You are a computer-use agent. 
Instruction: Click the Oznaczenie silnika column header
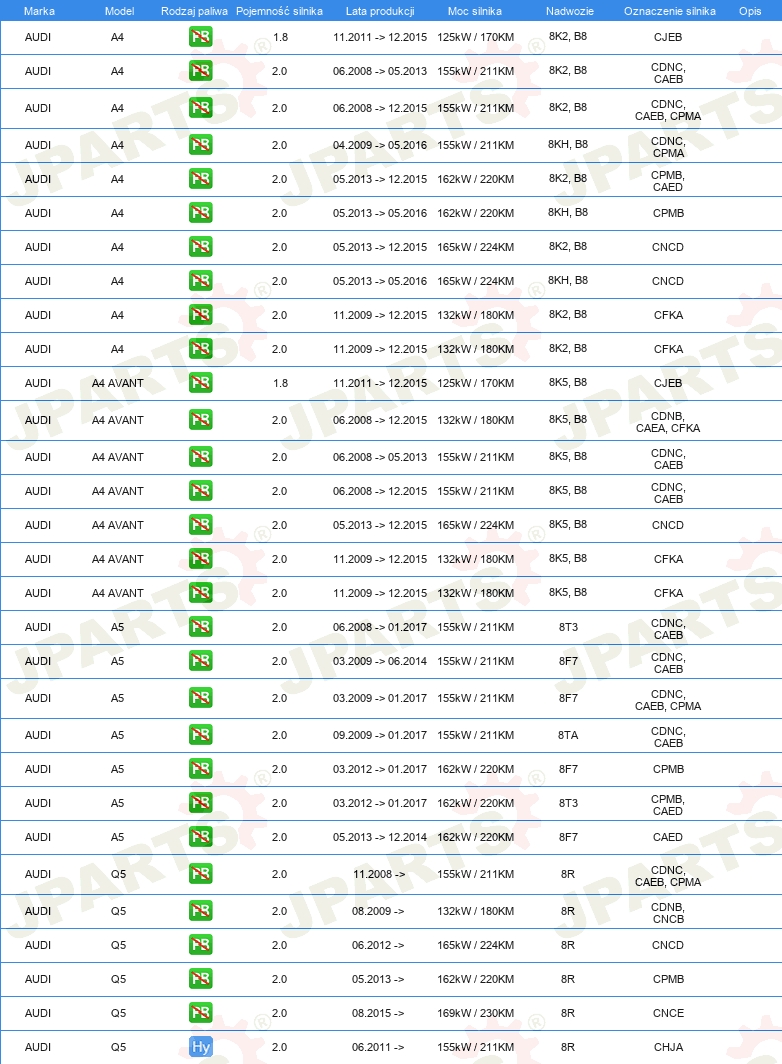(669, 11)
